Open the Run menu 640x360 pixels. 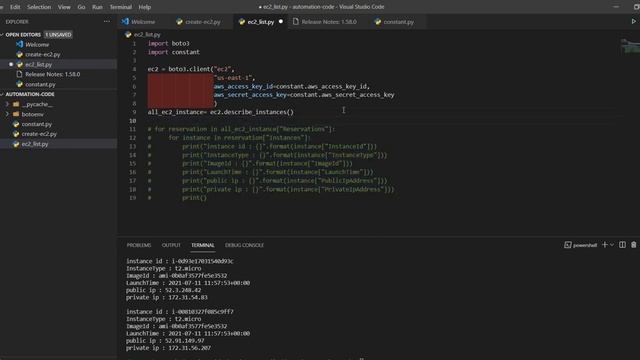coord(97,7)
